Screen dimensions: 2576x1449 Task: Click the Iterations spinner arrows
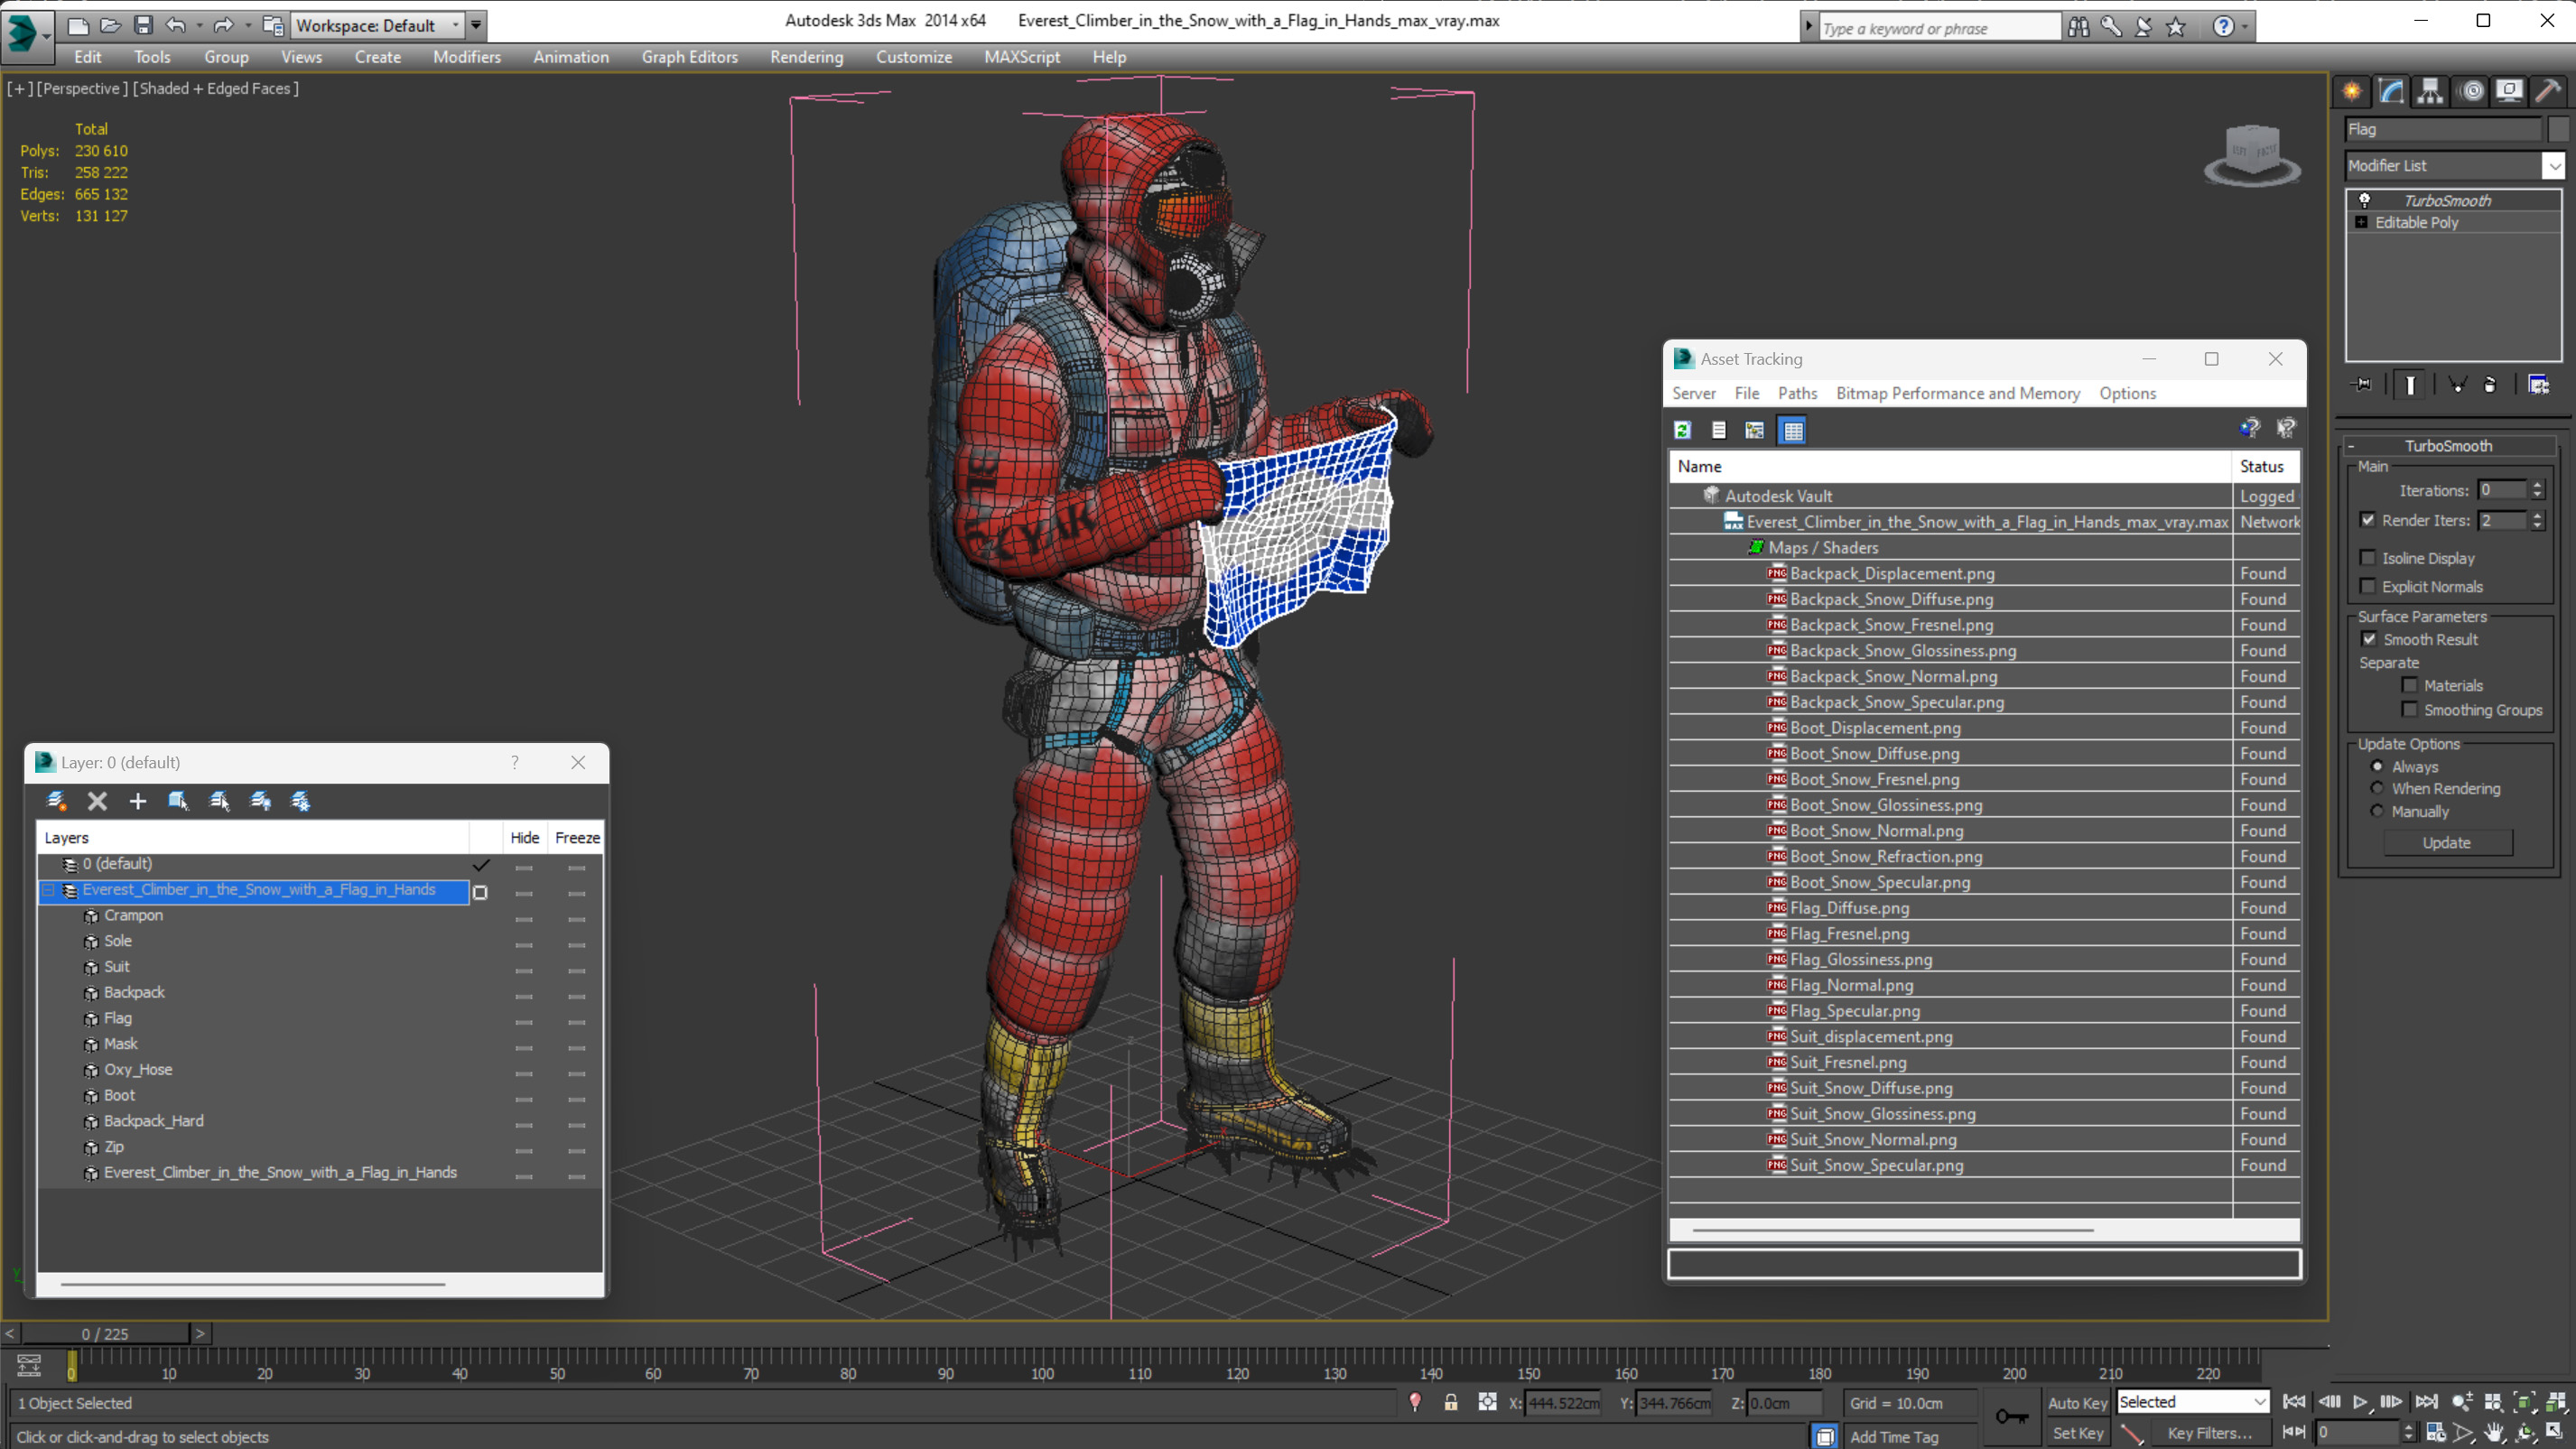pyautogui.click(x=2537, y=490)
